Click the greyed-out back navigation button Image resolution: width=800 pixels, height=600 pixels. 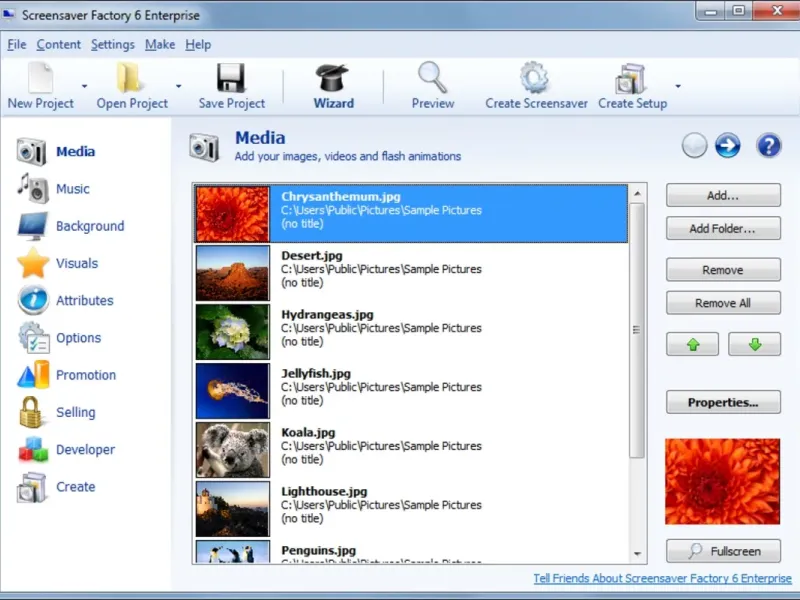(694, 146)
